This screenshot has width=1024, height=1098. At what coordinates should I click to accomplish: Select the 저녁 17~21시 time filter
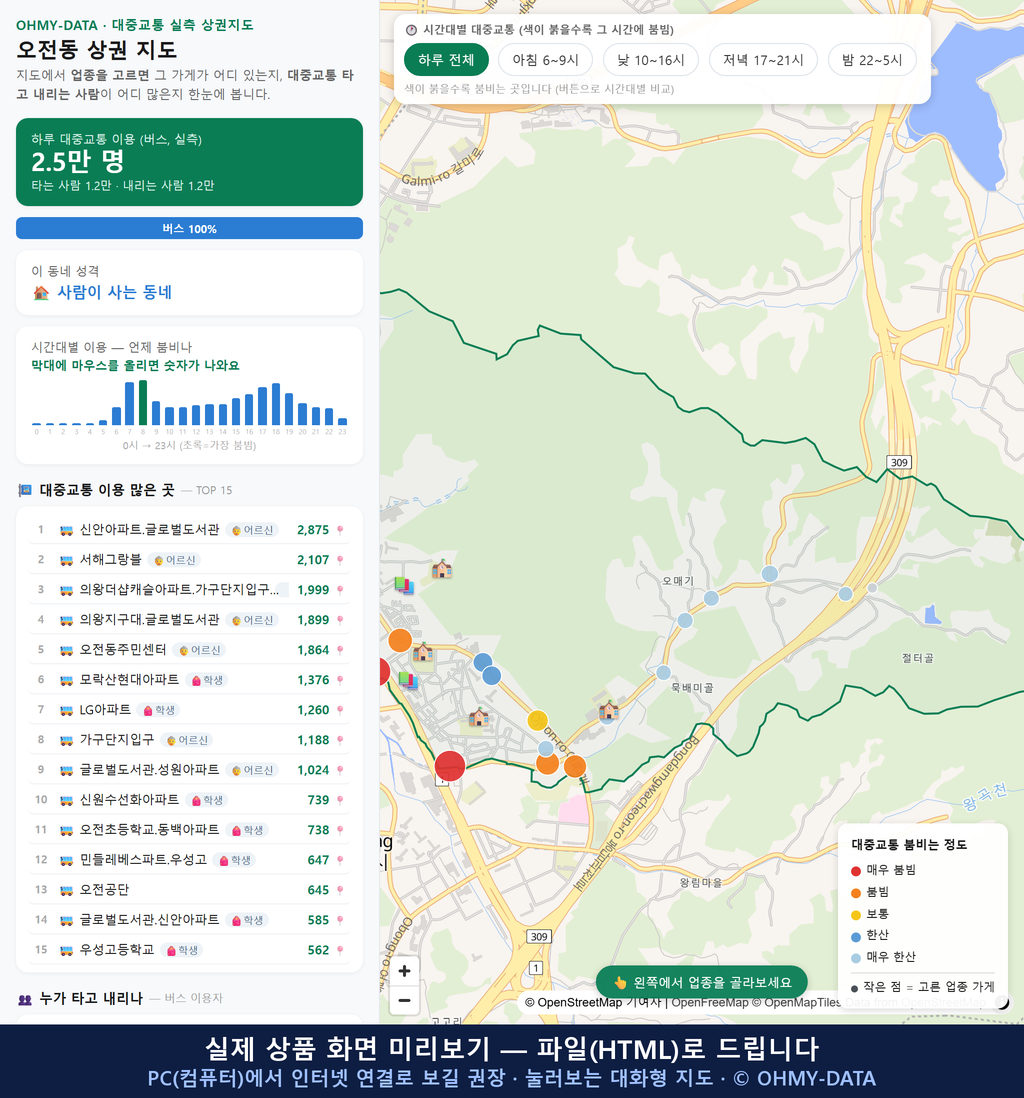[x=763, y=60]
